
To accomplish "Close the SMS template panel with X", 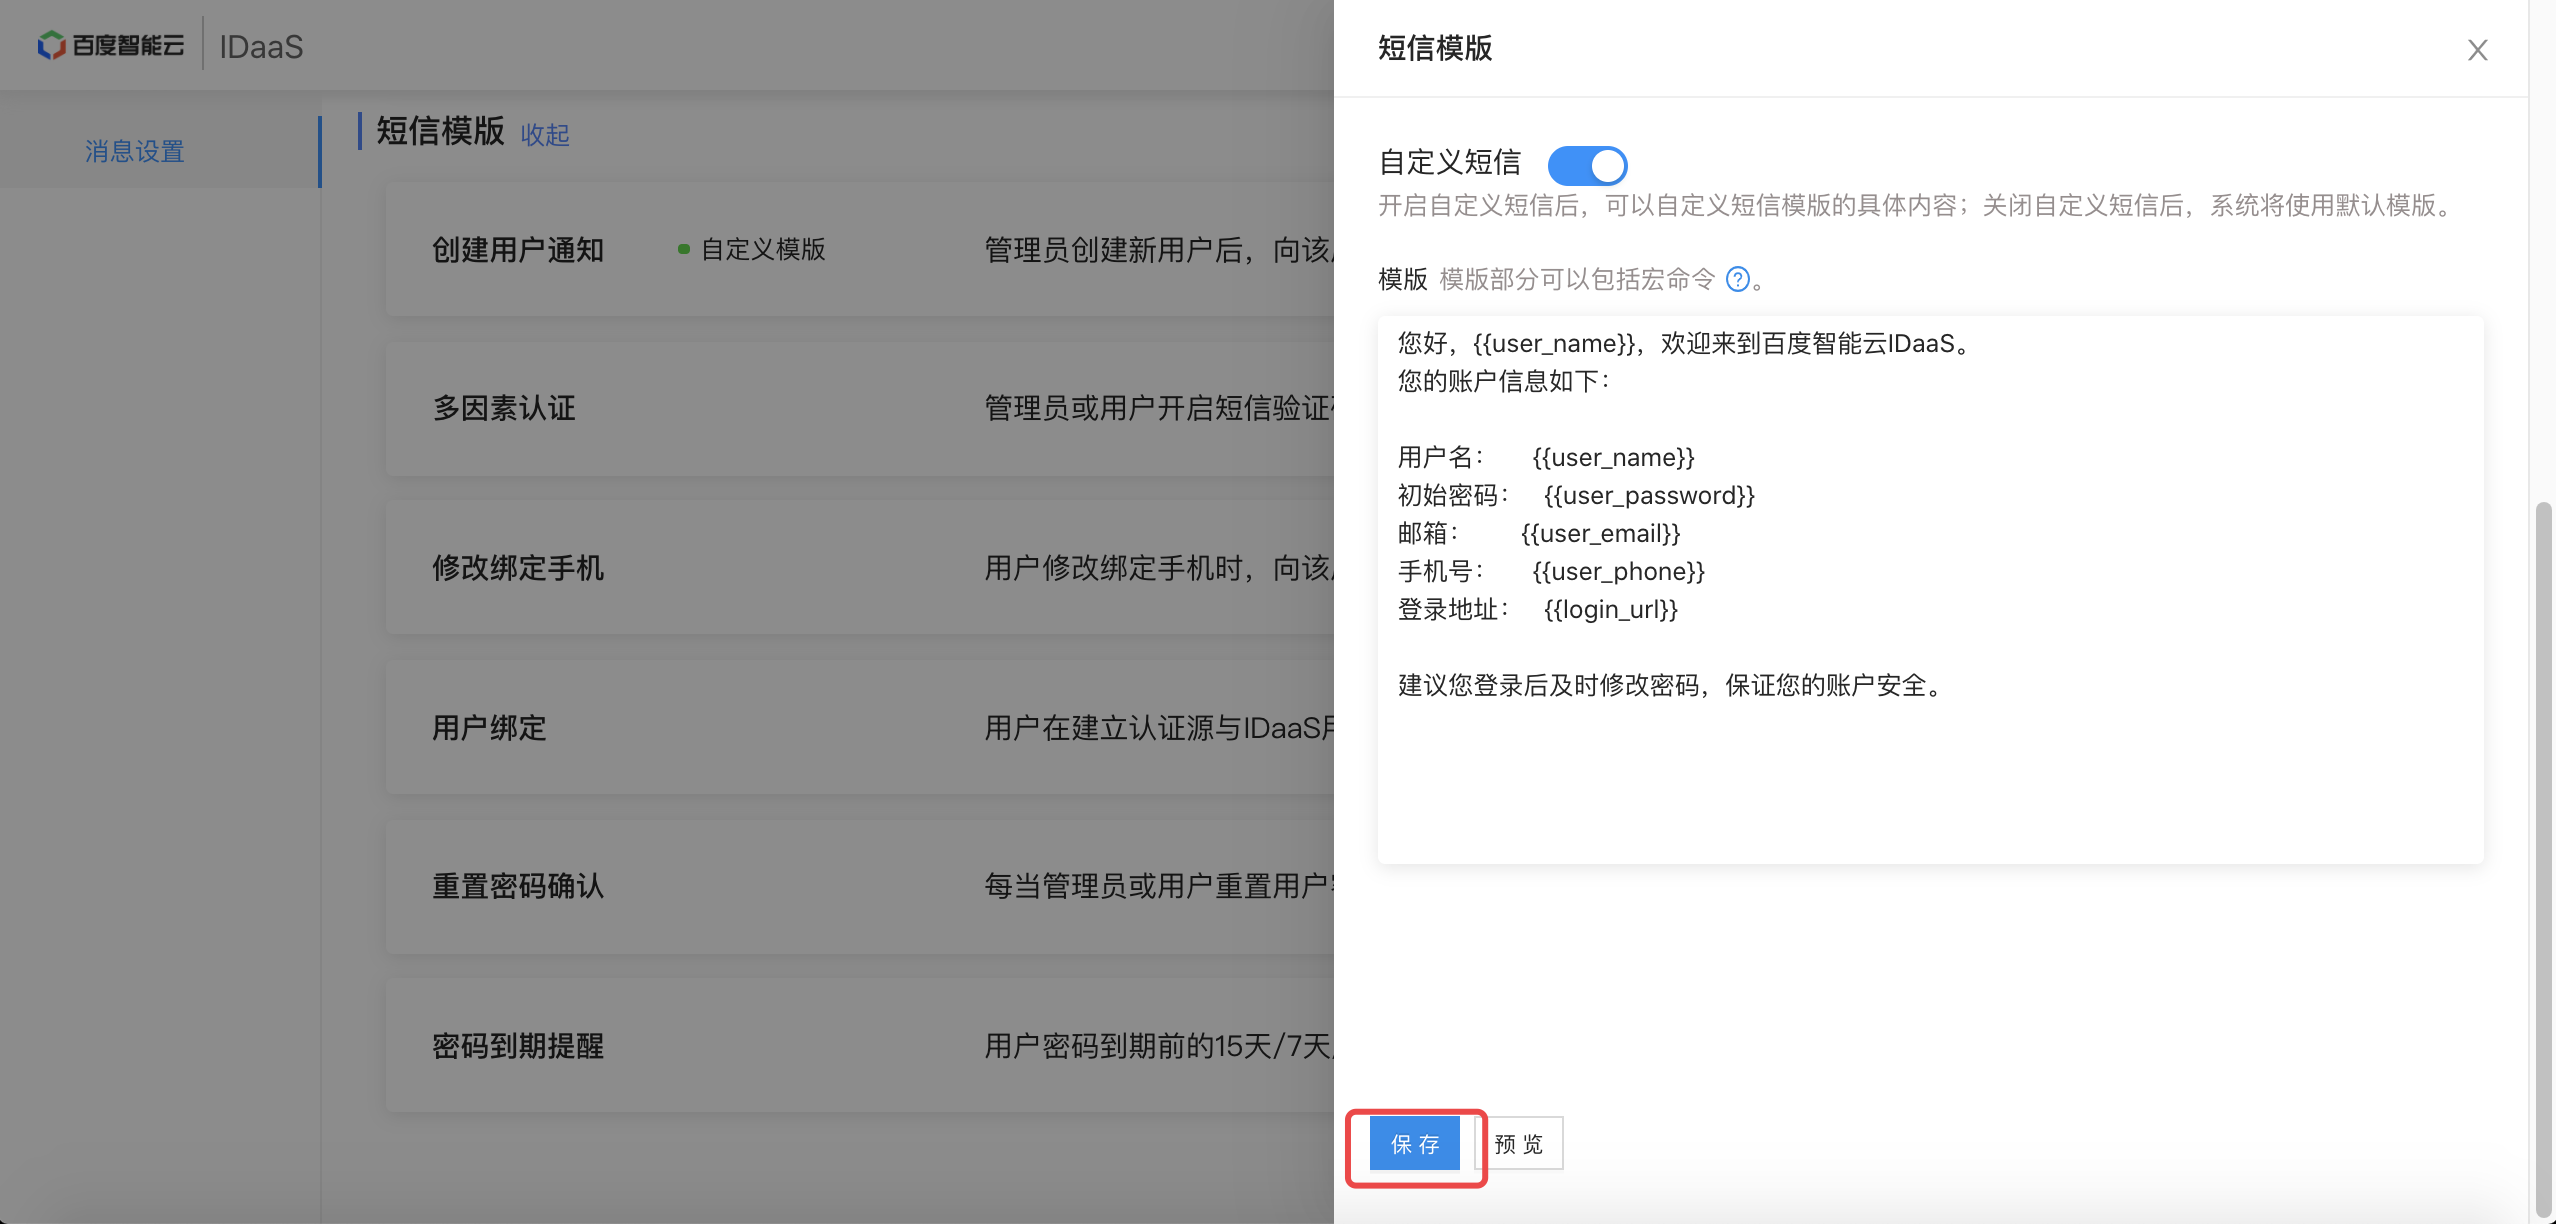I will pos(2476,50).
